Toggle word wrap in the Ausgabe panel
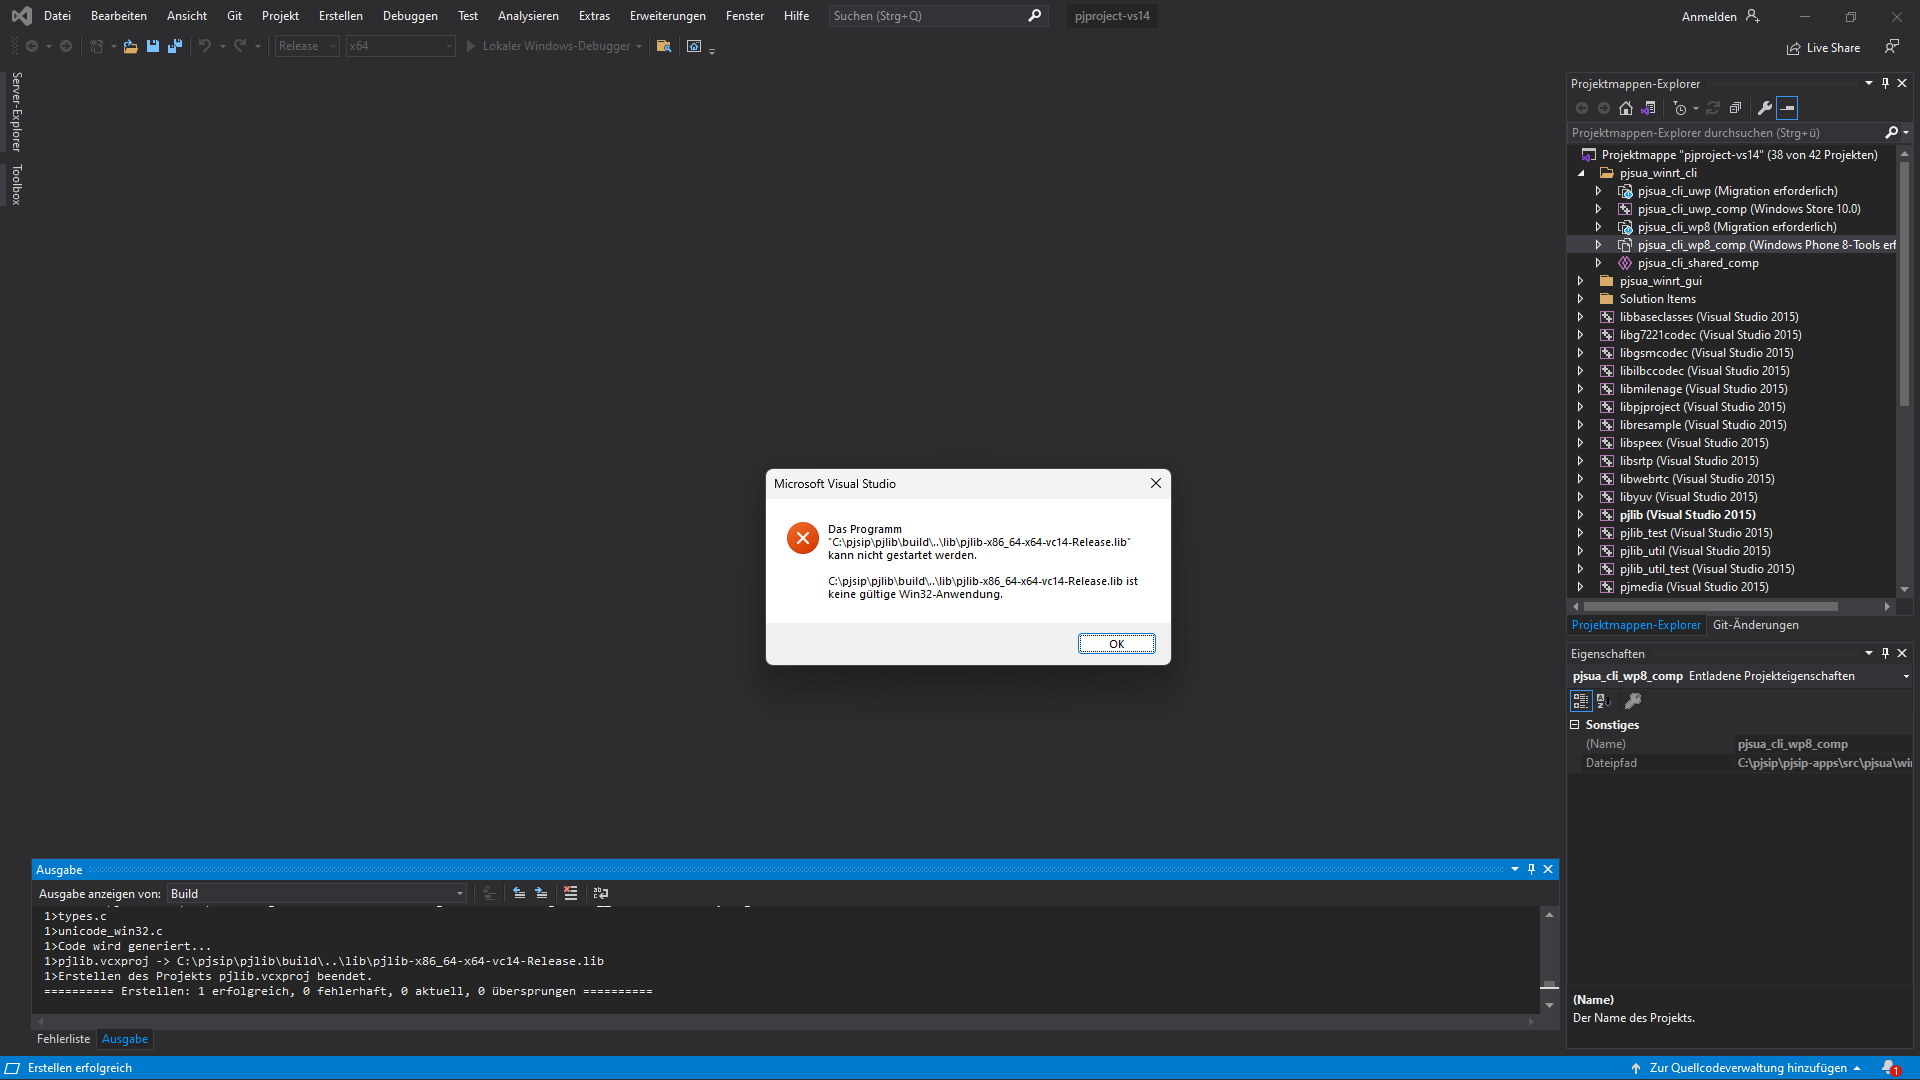Viewport: 1920px width, 1080px height. (600, 894)
